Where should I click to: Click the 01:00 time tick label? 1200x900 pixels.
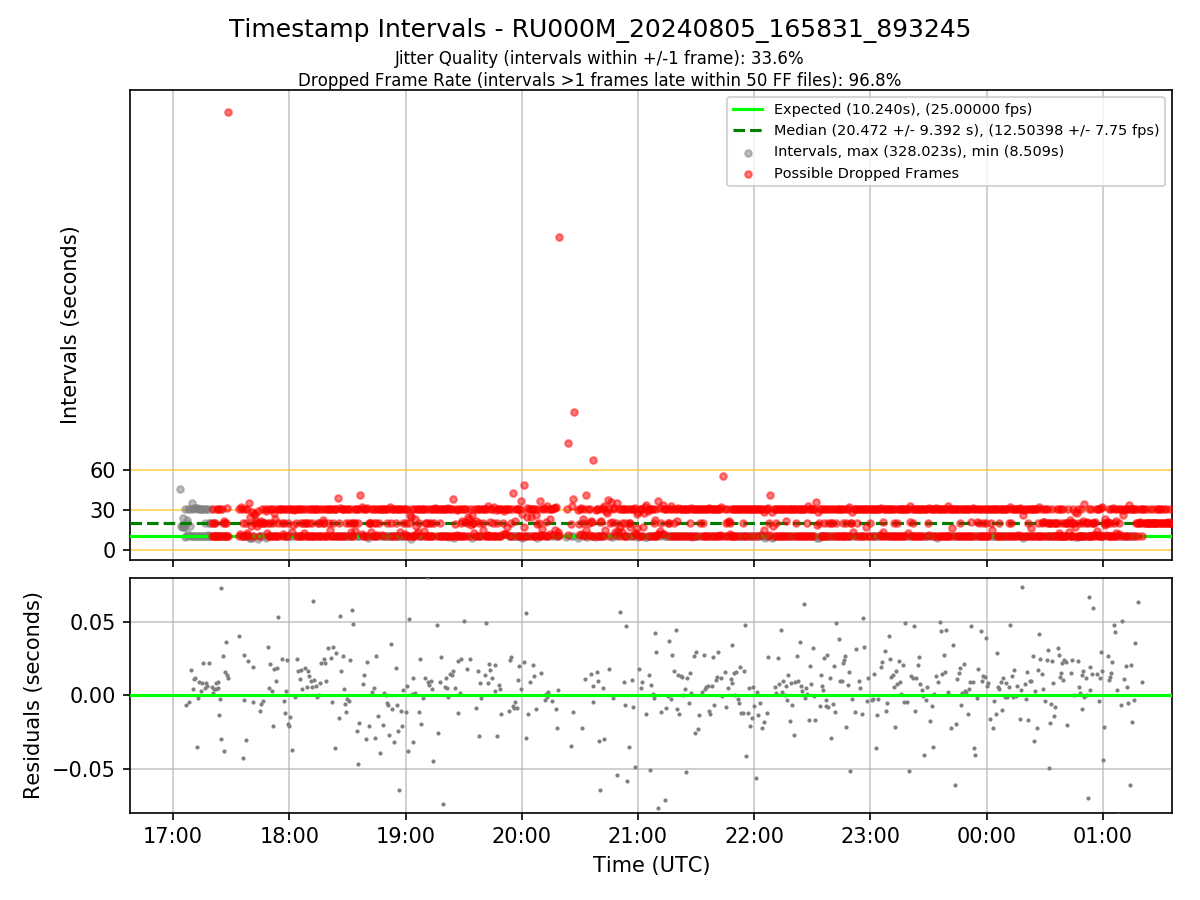click(x=1103, y=834)
